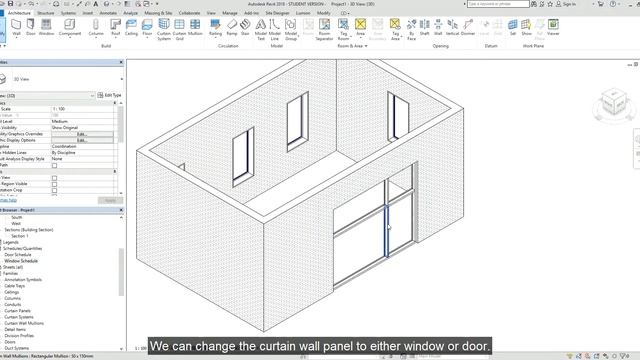640x360 pixels.
Task: Select the Door tool
Action: pos(31,28)
